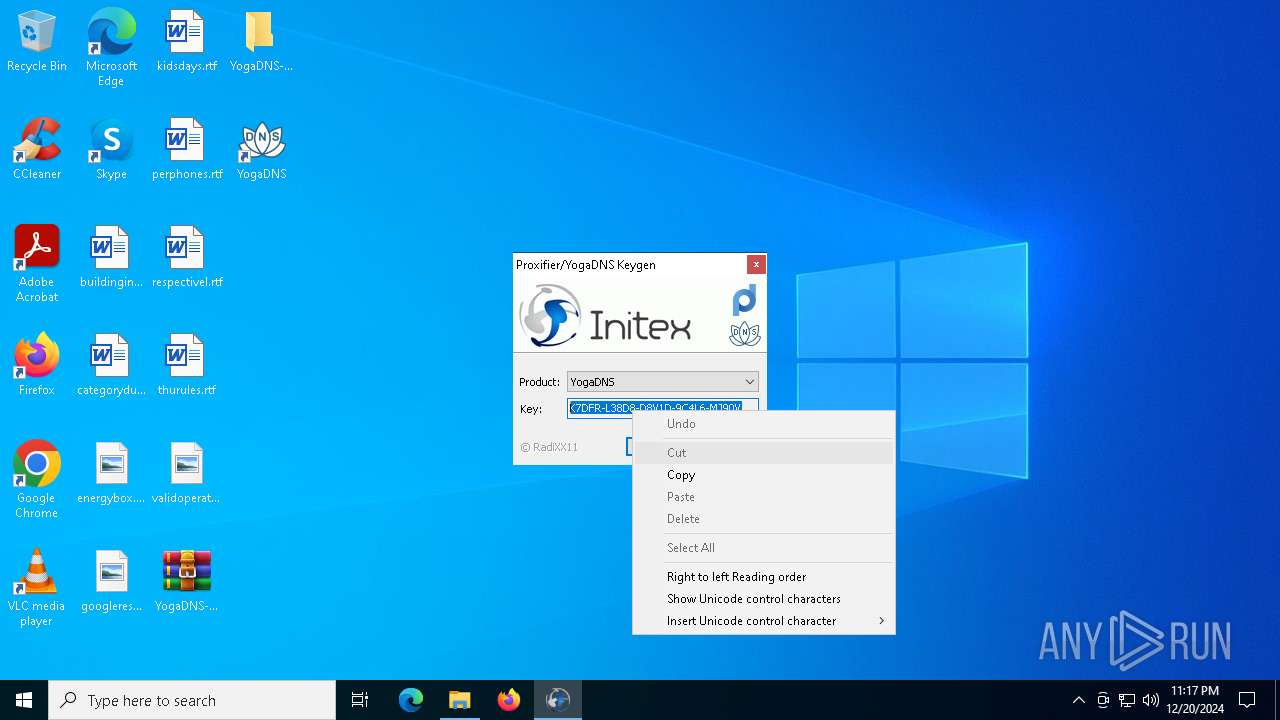Close the Proxifier/YogaDNS Keygen window
The width and height of the screenshot is (1280, 720).
(756, 264)
